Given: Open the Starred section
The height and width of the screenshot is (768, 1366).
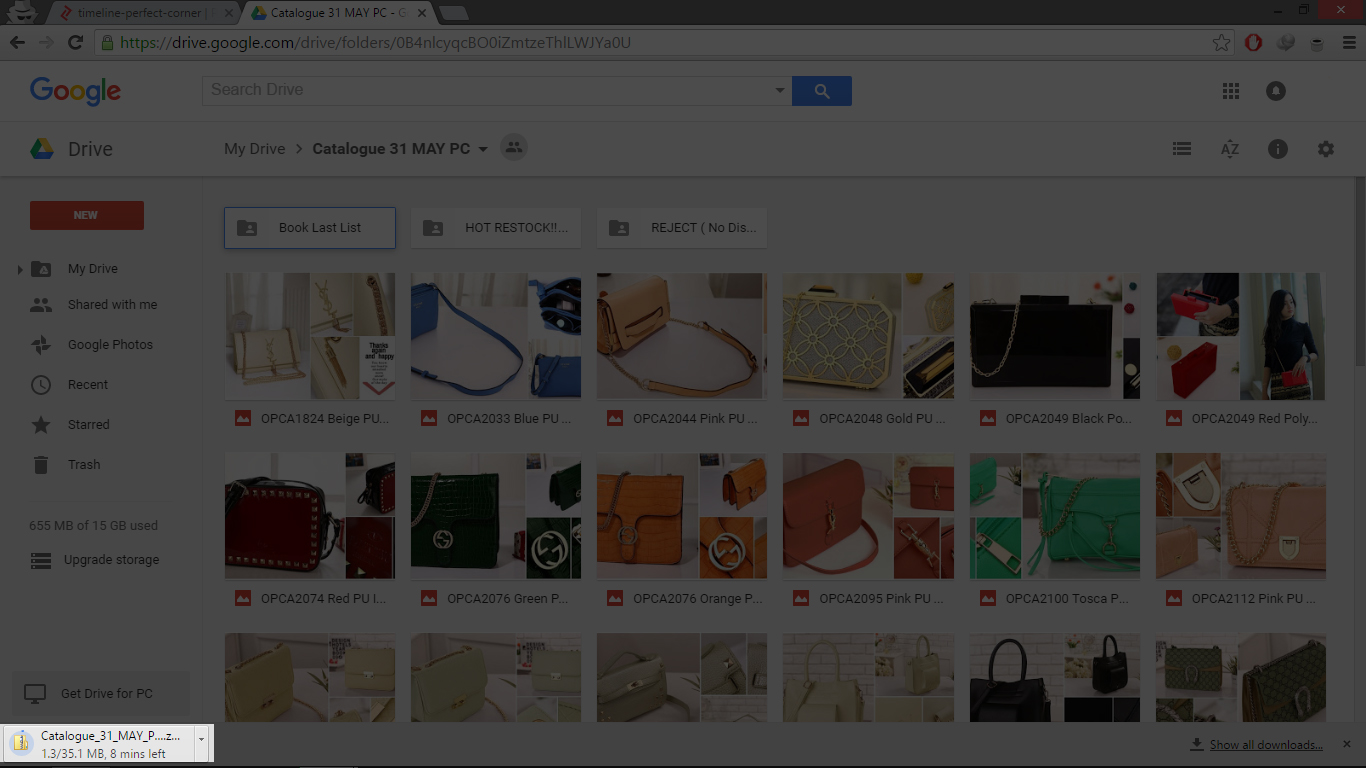Looking at the screenshot, I should point(88,425).
